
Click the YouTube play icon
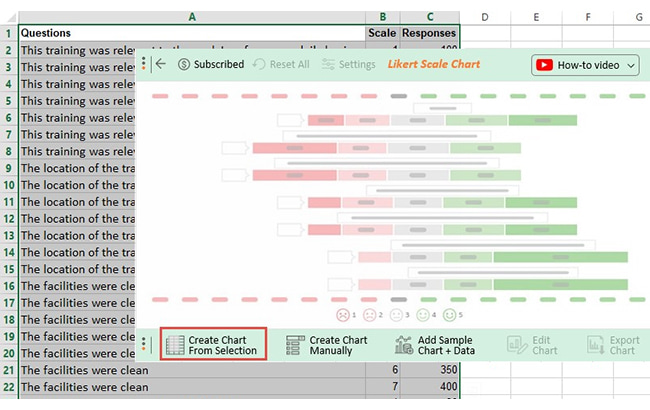[x=544, y=65]
